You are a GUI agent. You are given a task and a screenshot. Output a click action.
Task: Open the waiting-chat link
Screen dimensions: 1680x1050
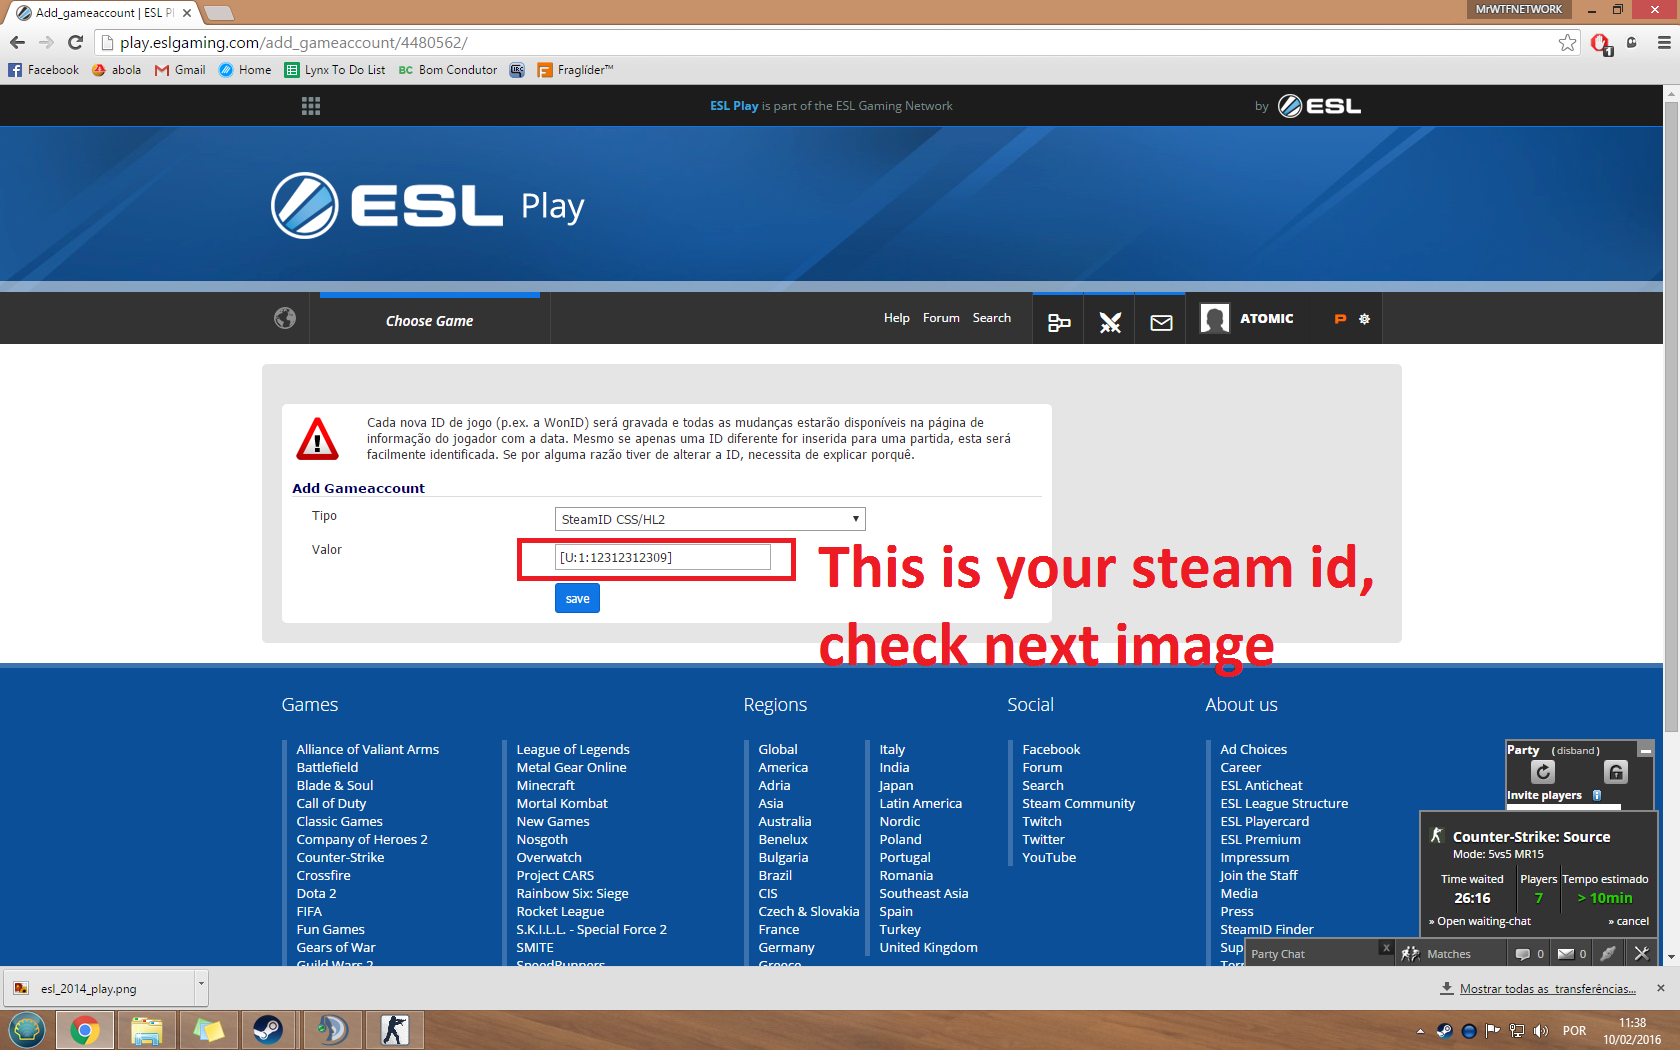click(1480, 921)
